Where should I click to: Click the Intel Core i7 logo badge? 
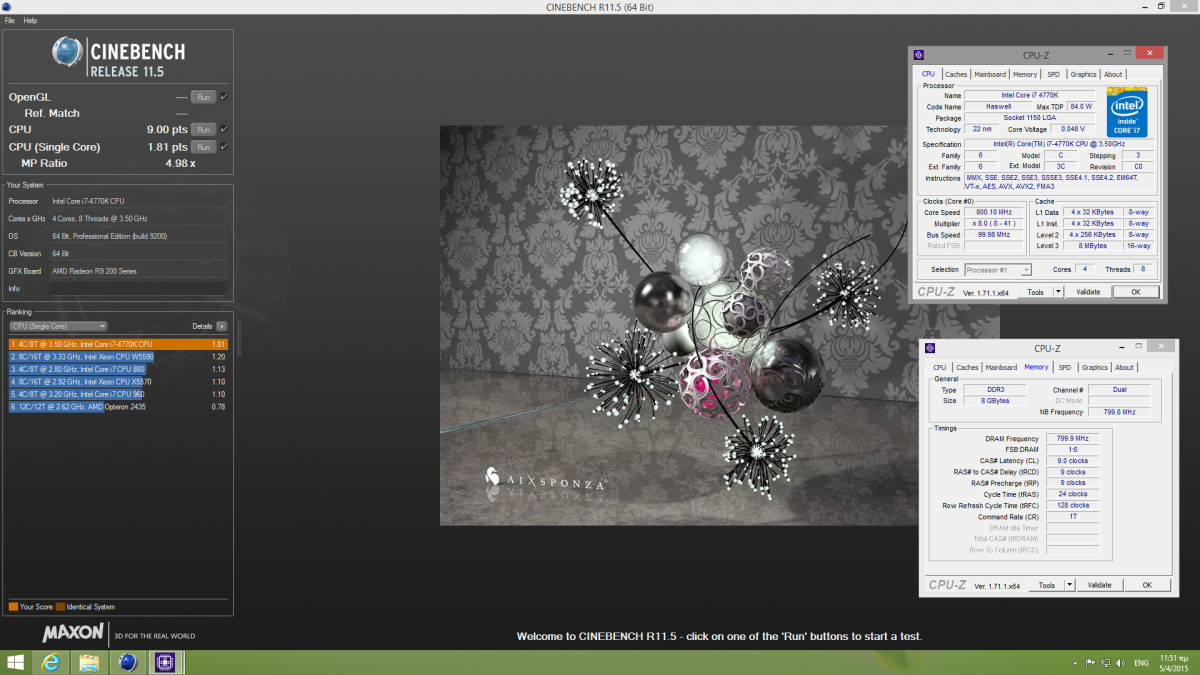1127,113
